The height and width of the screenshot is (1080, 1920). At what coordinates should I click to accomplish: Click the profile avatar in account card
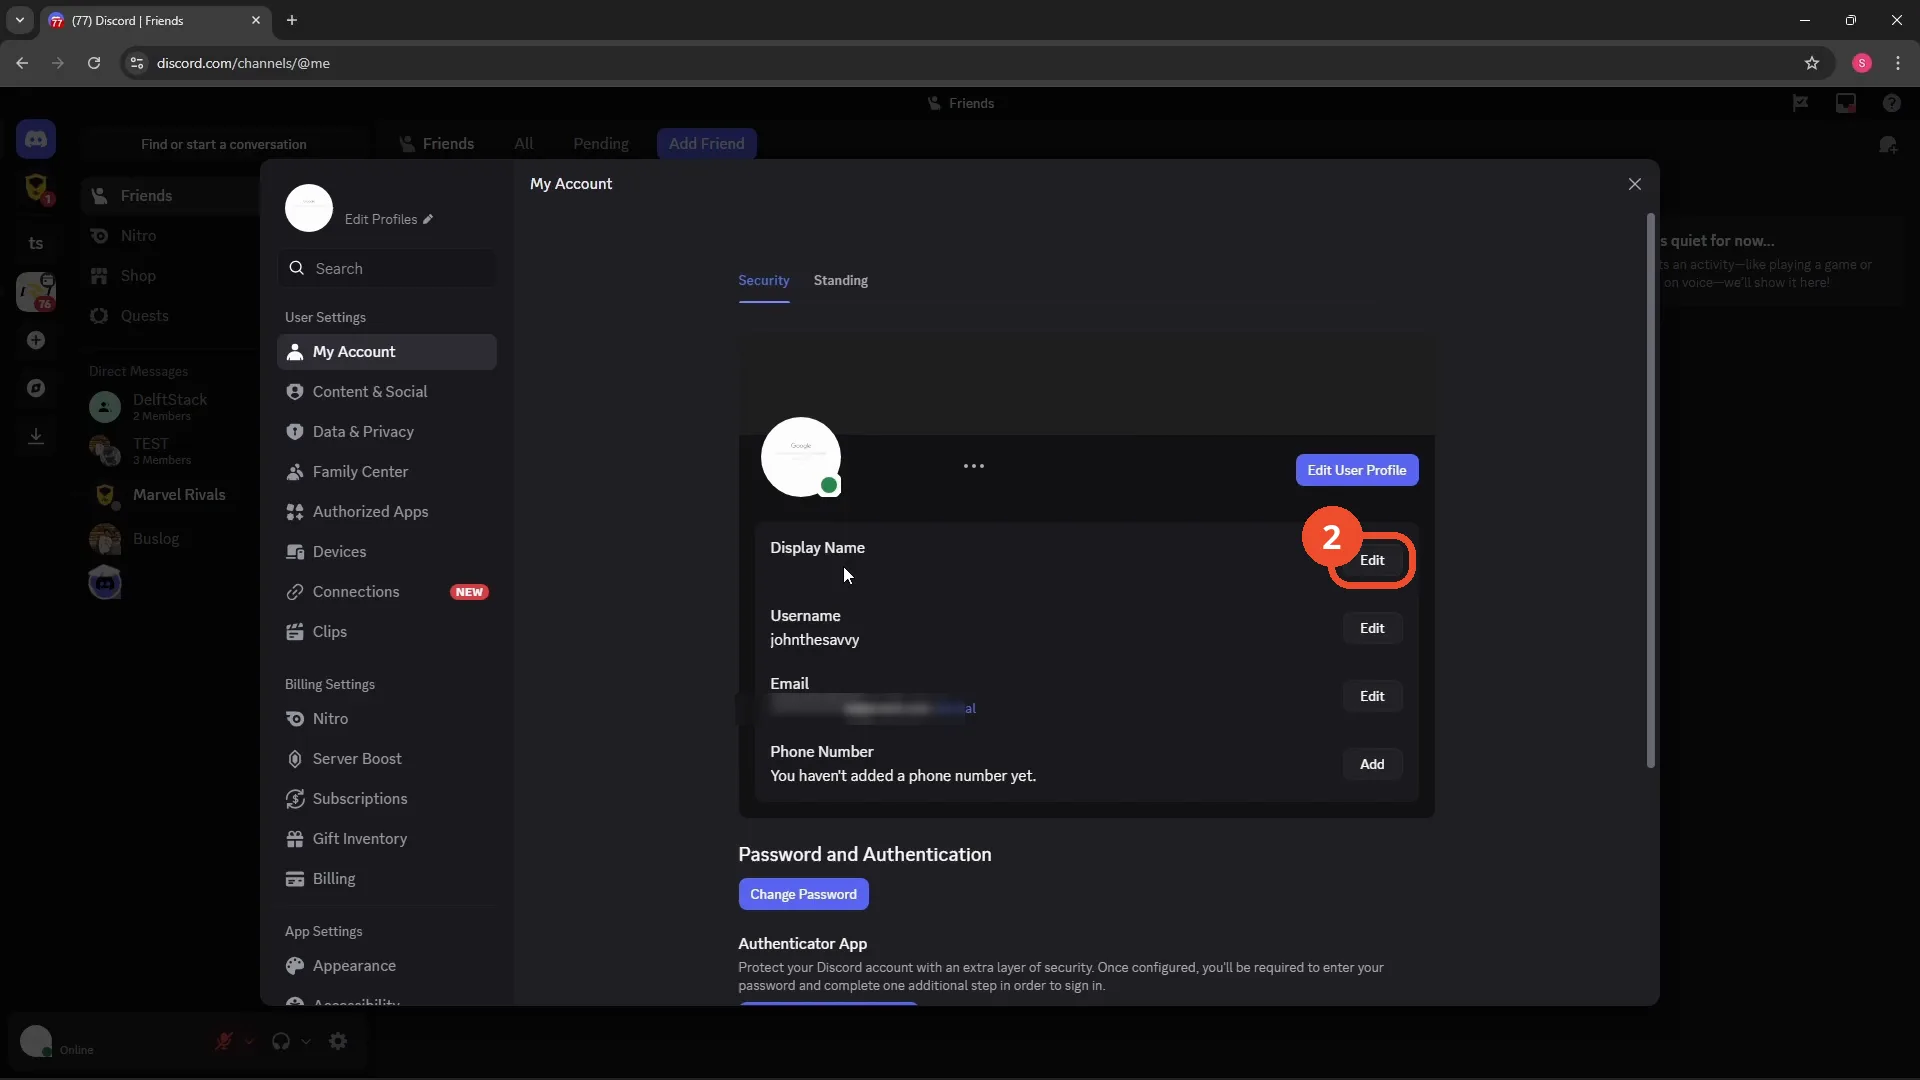tap(801, 457)
